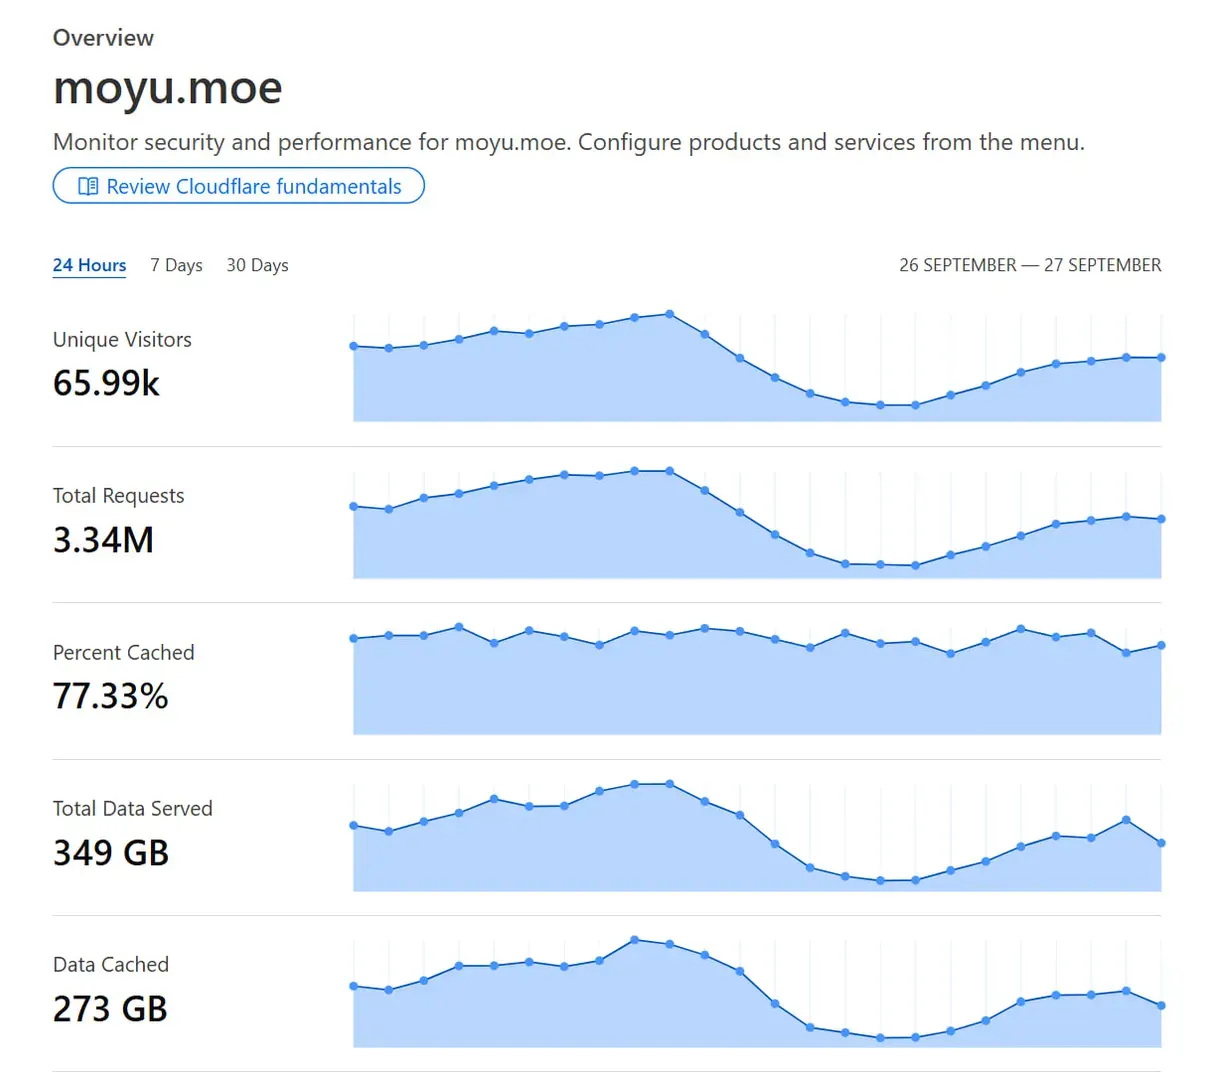Click the Unique Visitors label

(122, 340)
